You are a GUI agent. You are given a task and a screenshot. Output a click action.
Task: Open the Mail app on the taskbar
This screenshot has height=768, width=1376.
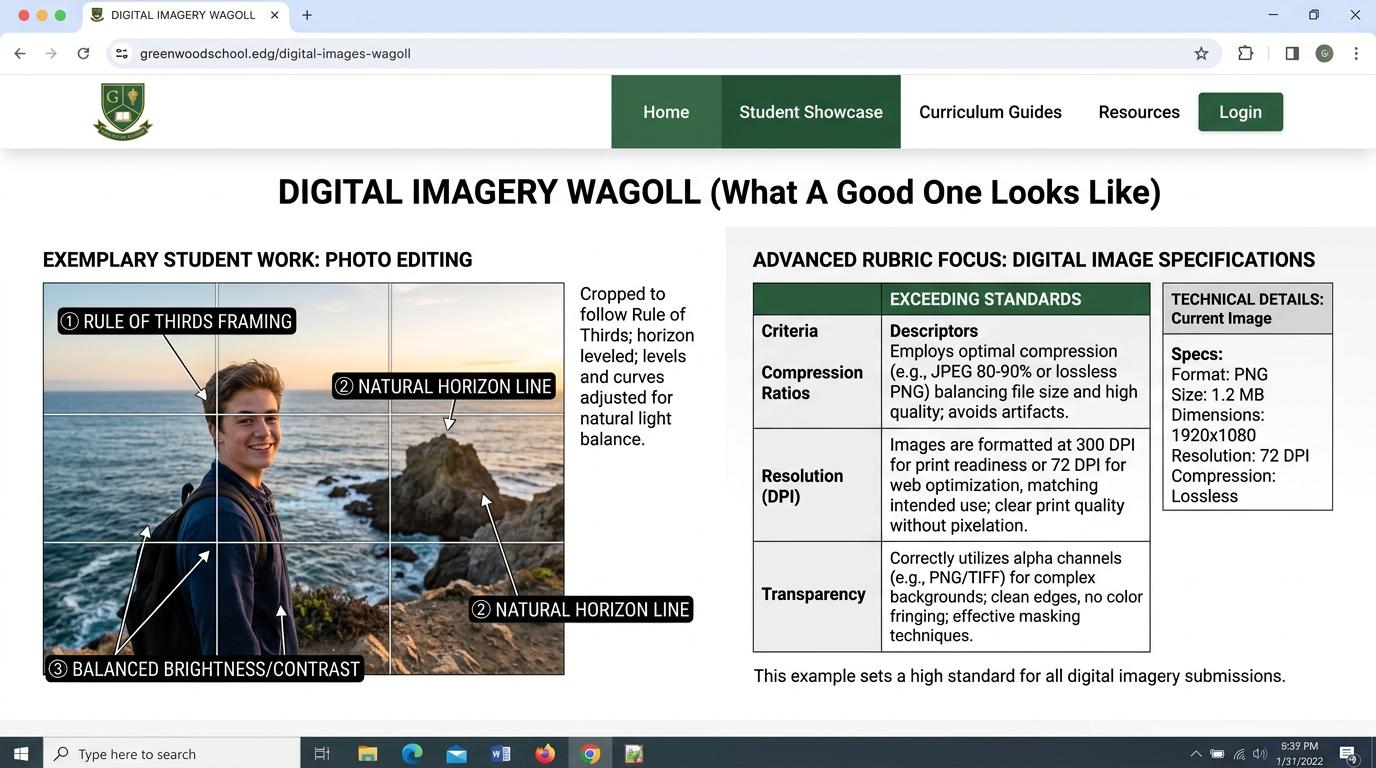[457, 754]
